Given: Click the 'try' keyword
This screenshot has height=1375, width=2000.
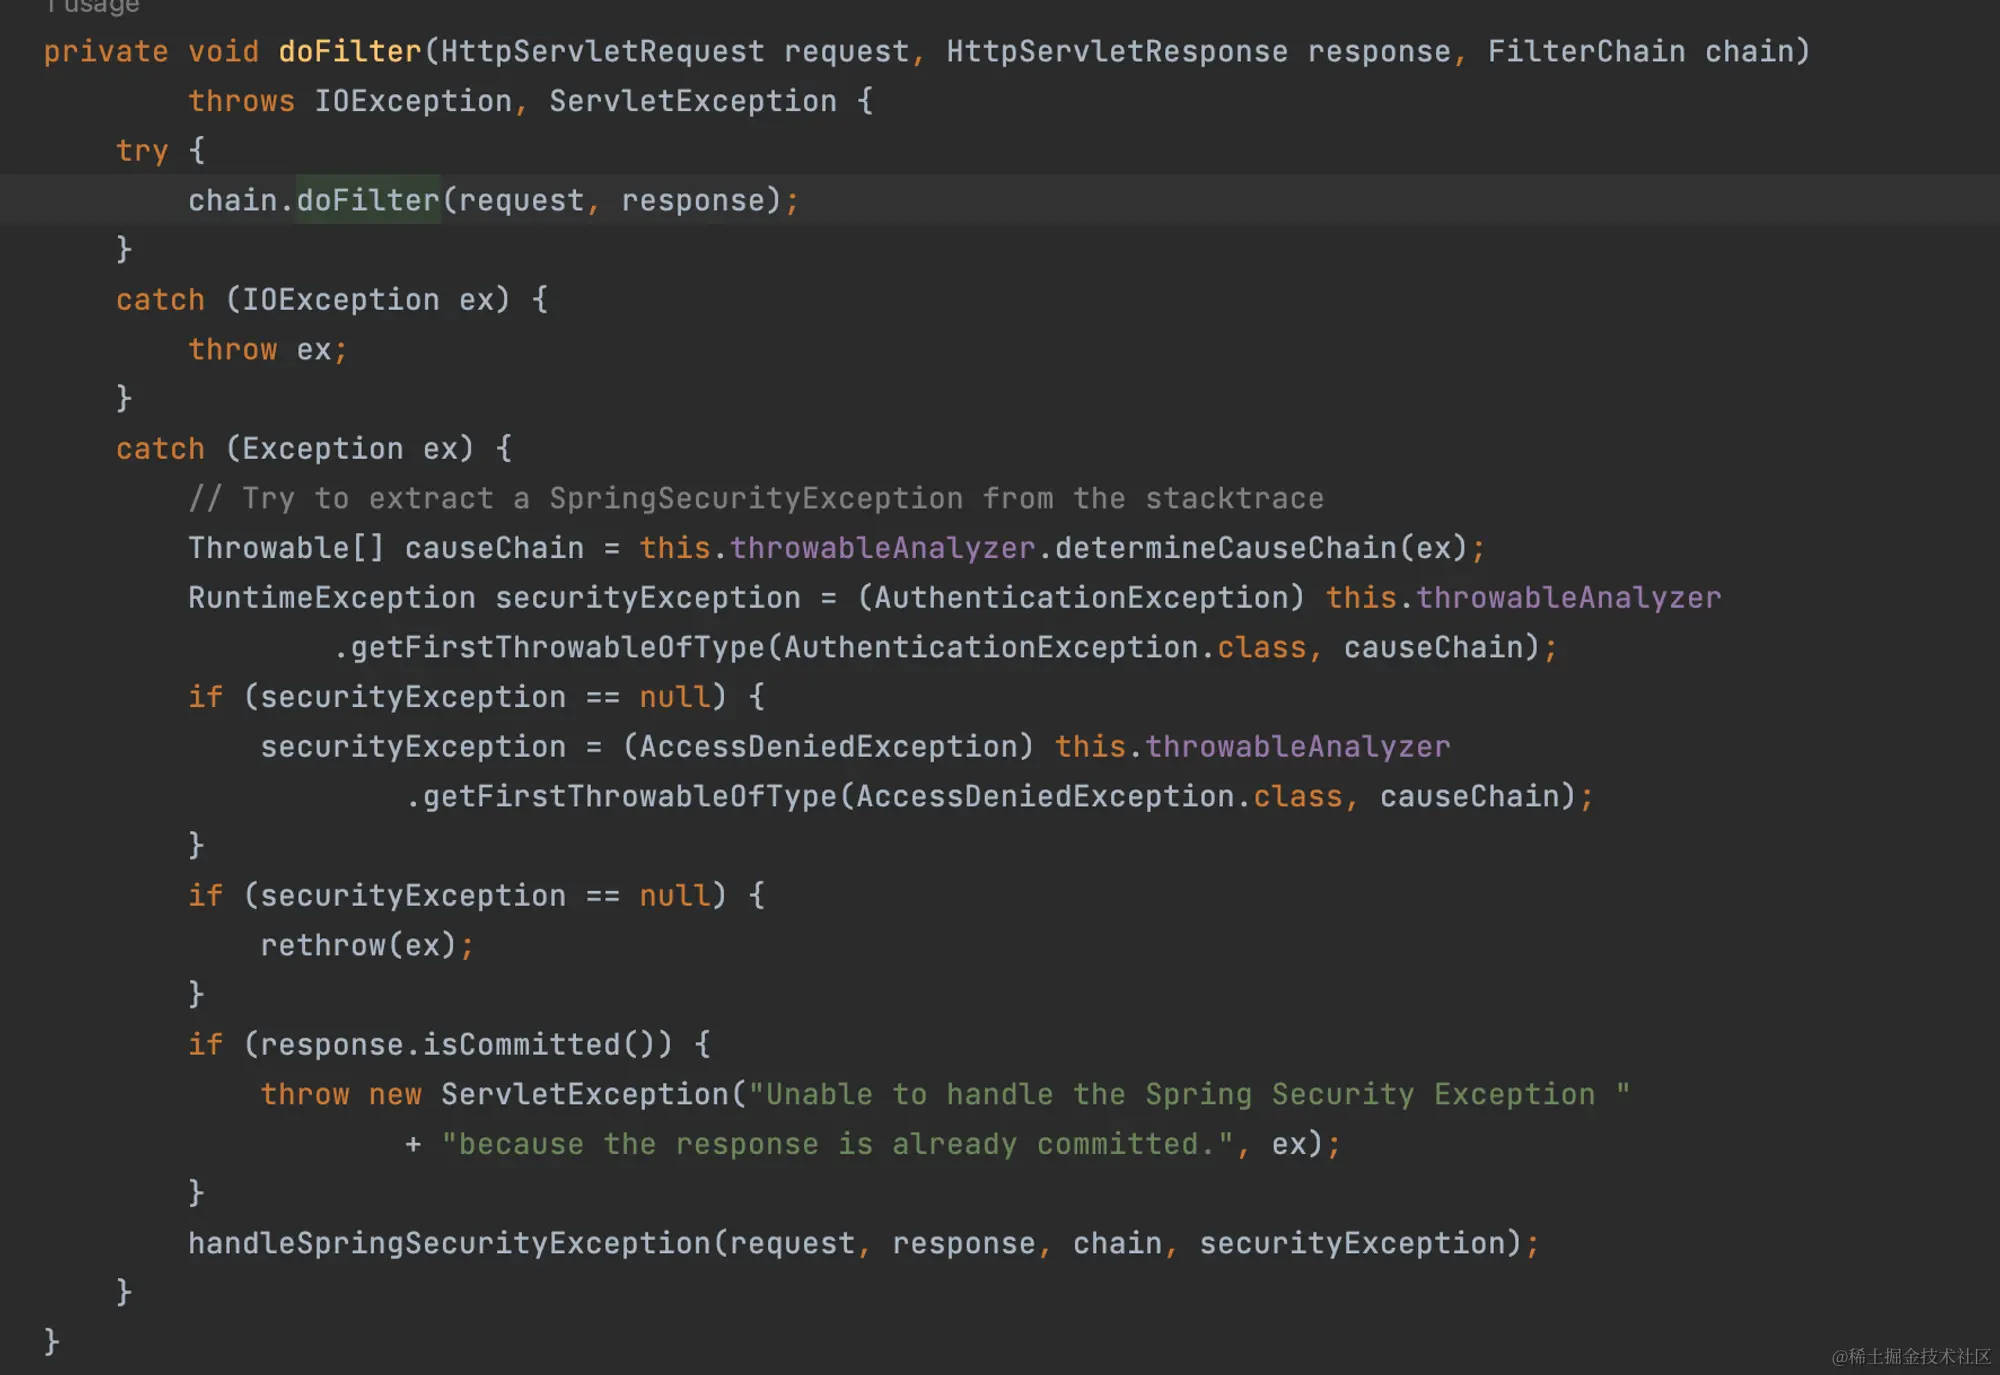Looking at the screenshot, I should point(141,151).
